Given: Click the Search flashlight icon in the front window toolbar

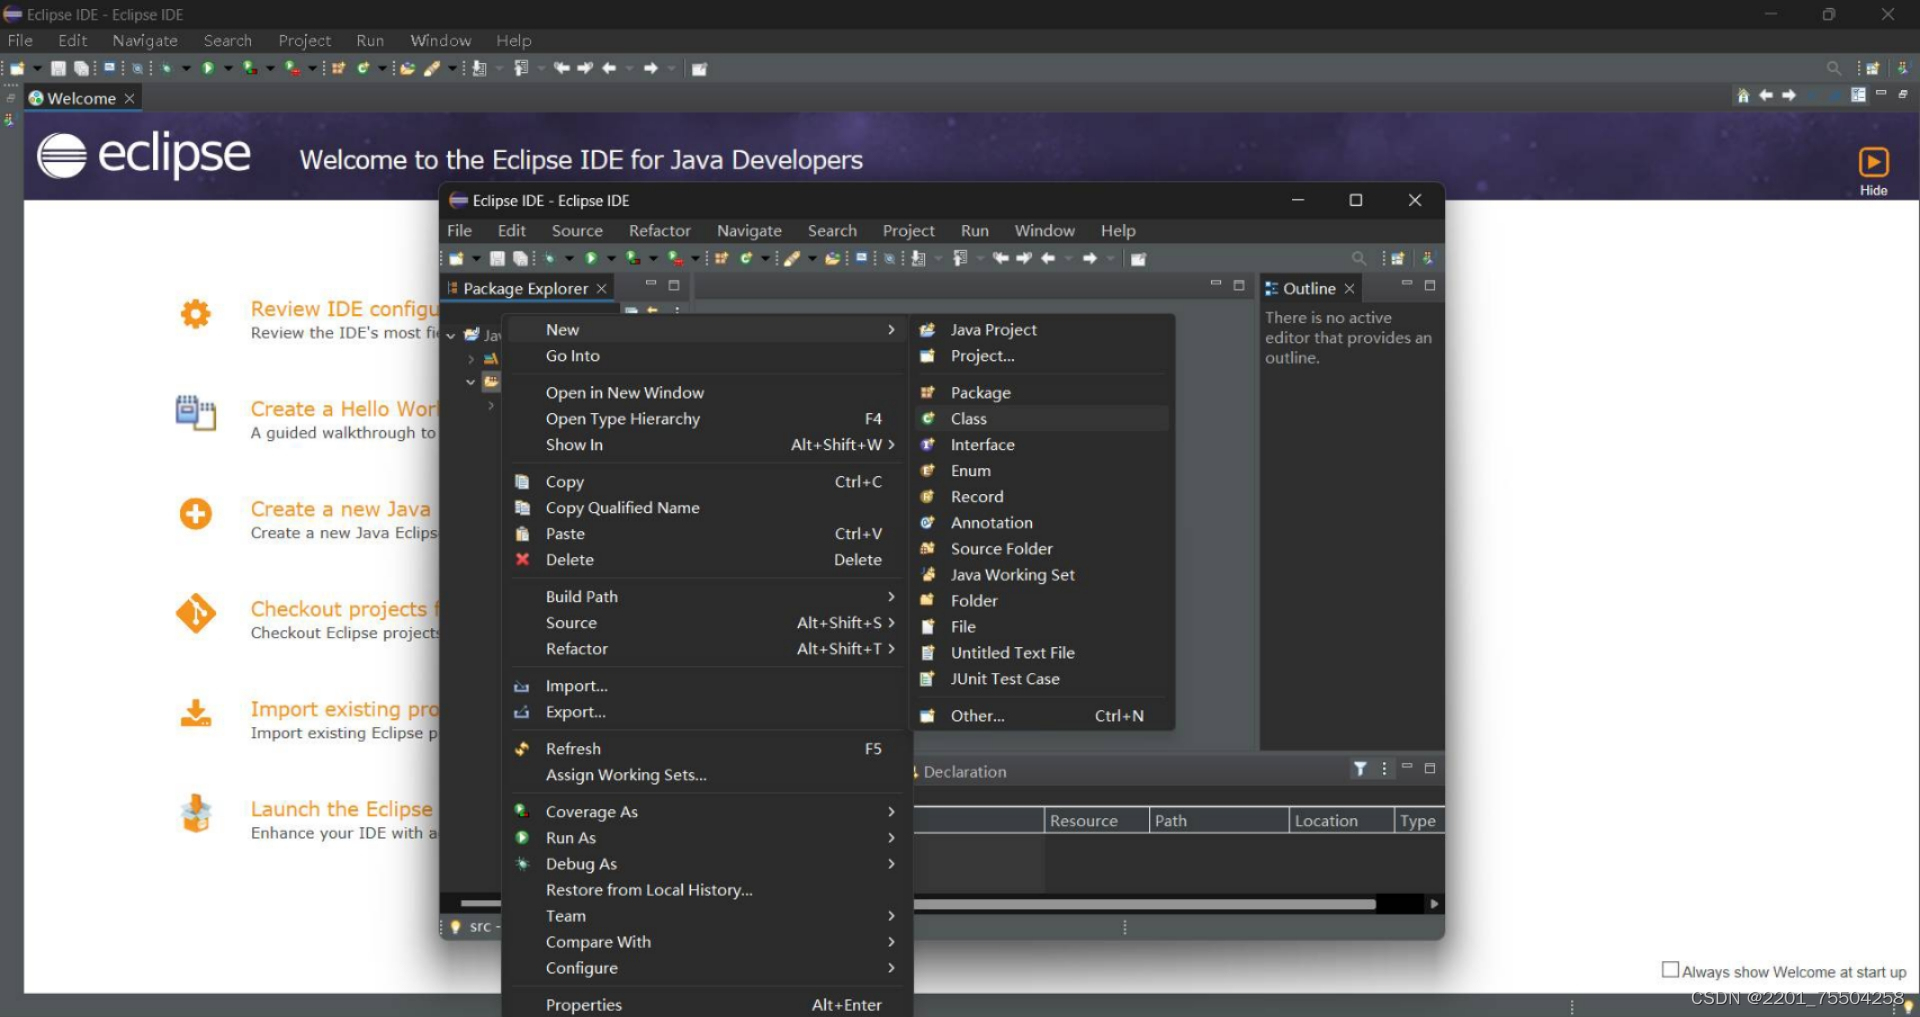Looking at the screenshot, I should (x=791, y=258).
